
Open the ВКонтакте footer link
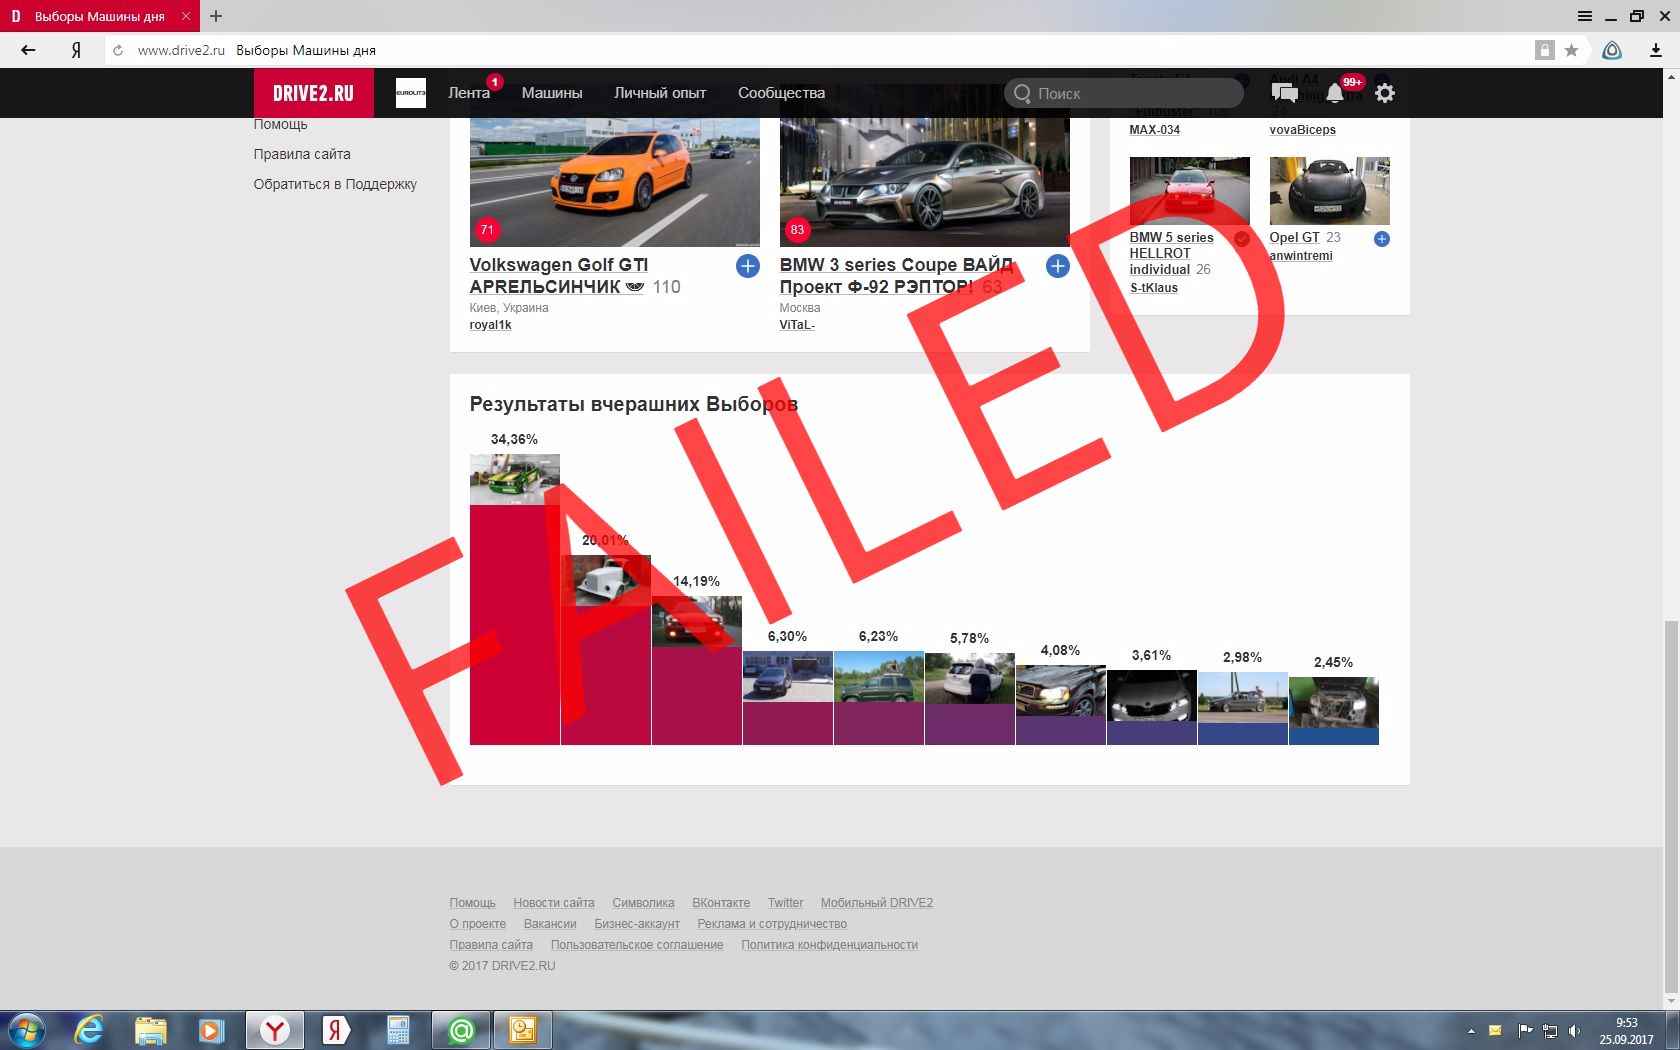pos(721,903)
